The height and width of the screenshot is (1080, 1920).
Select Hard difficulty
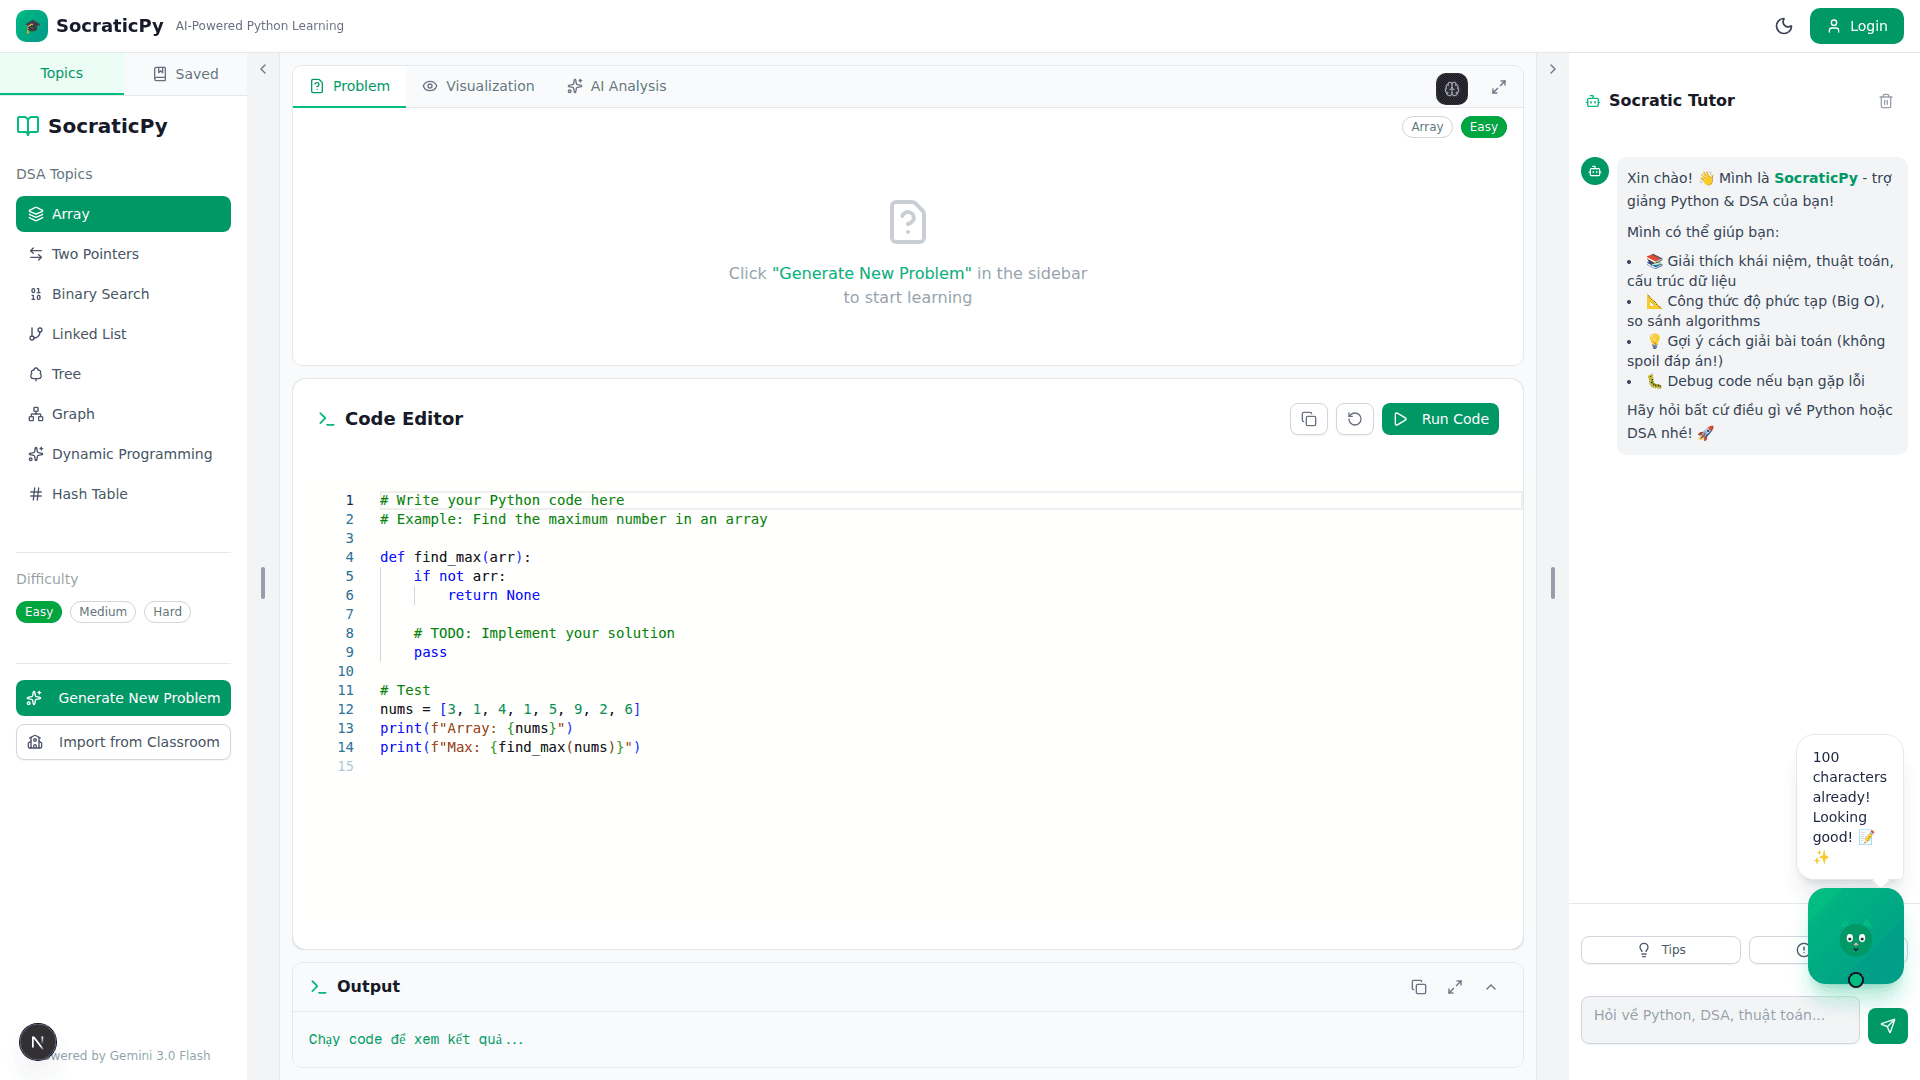click(167, 612)
